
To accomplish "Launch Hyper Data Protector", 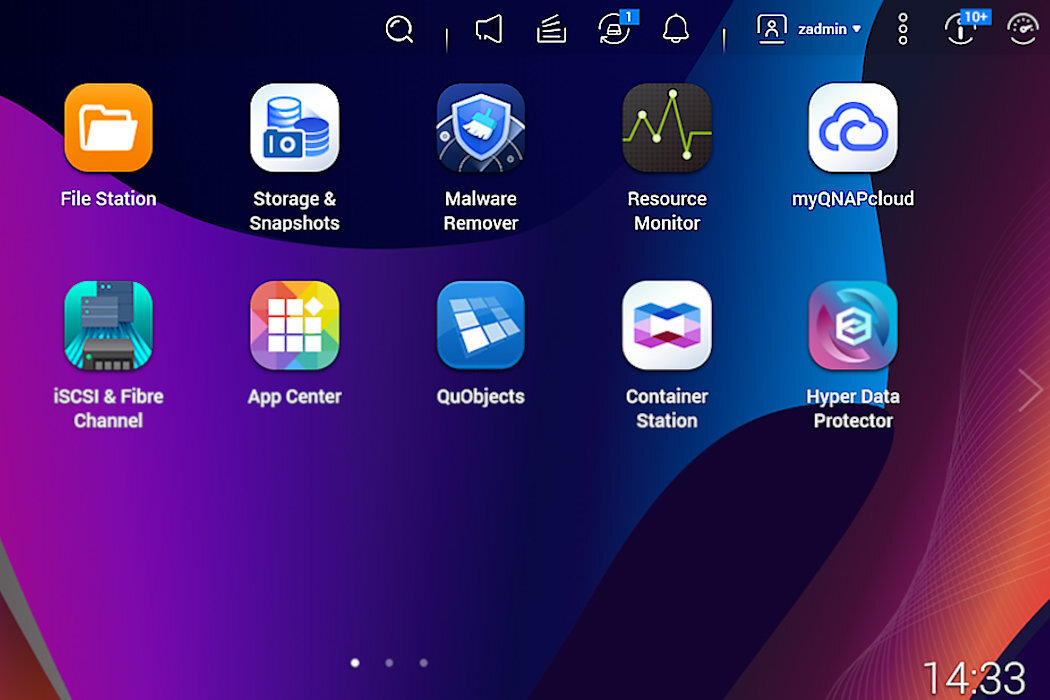I will point(853,325).
